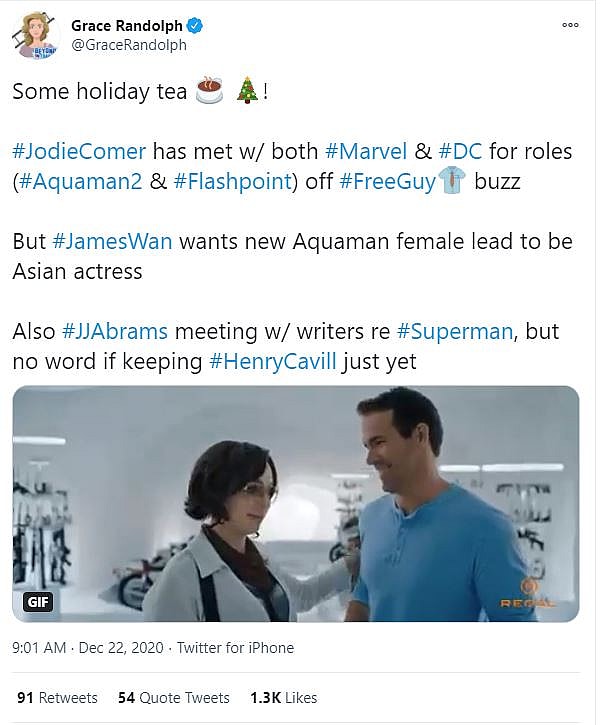
Task: Open the #Marvel hashtag link
Action: pos(366,152)
